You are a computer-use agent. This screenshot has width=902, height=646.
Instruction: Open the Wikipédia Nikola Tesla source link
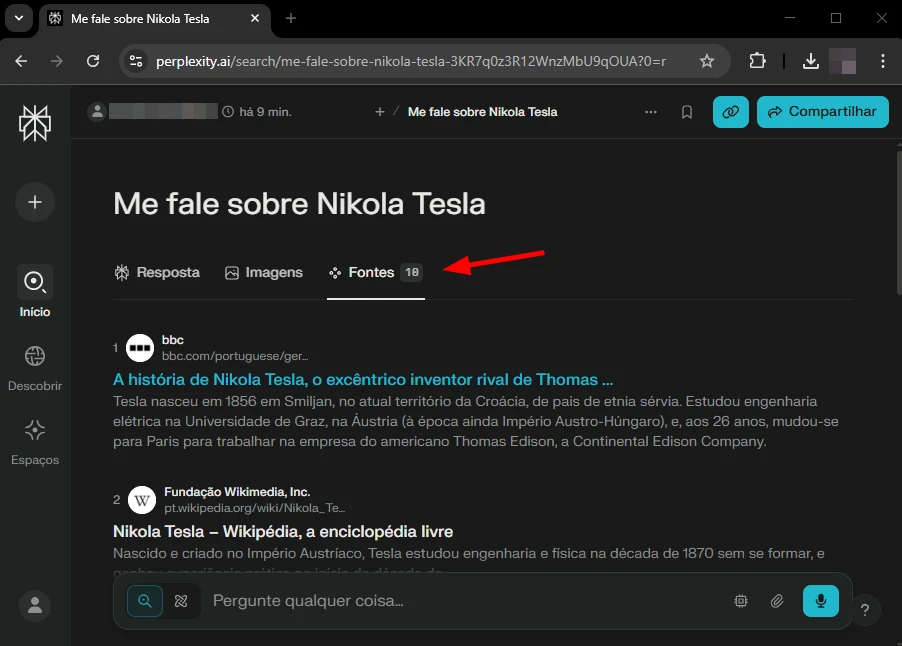283,532
